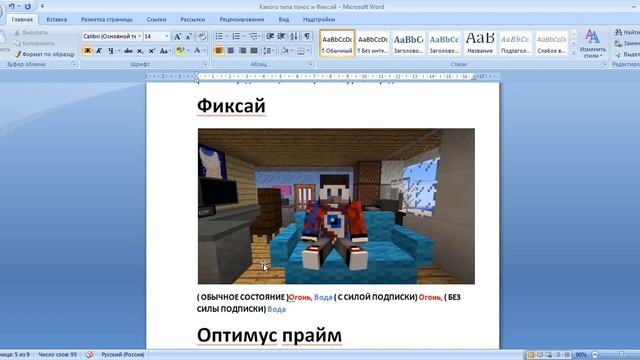Click Grow Font icon
The width and height of the screenshot is (640, 360).
pyautogui.click(x=178, y=36)
